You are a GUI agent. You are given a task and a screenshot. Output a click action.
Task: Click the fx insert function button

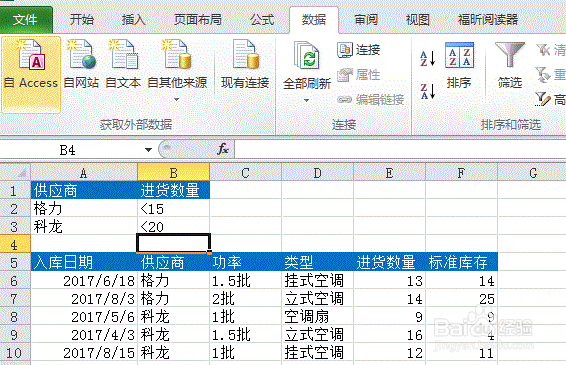coord(223,149)
